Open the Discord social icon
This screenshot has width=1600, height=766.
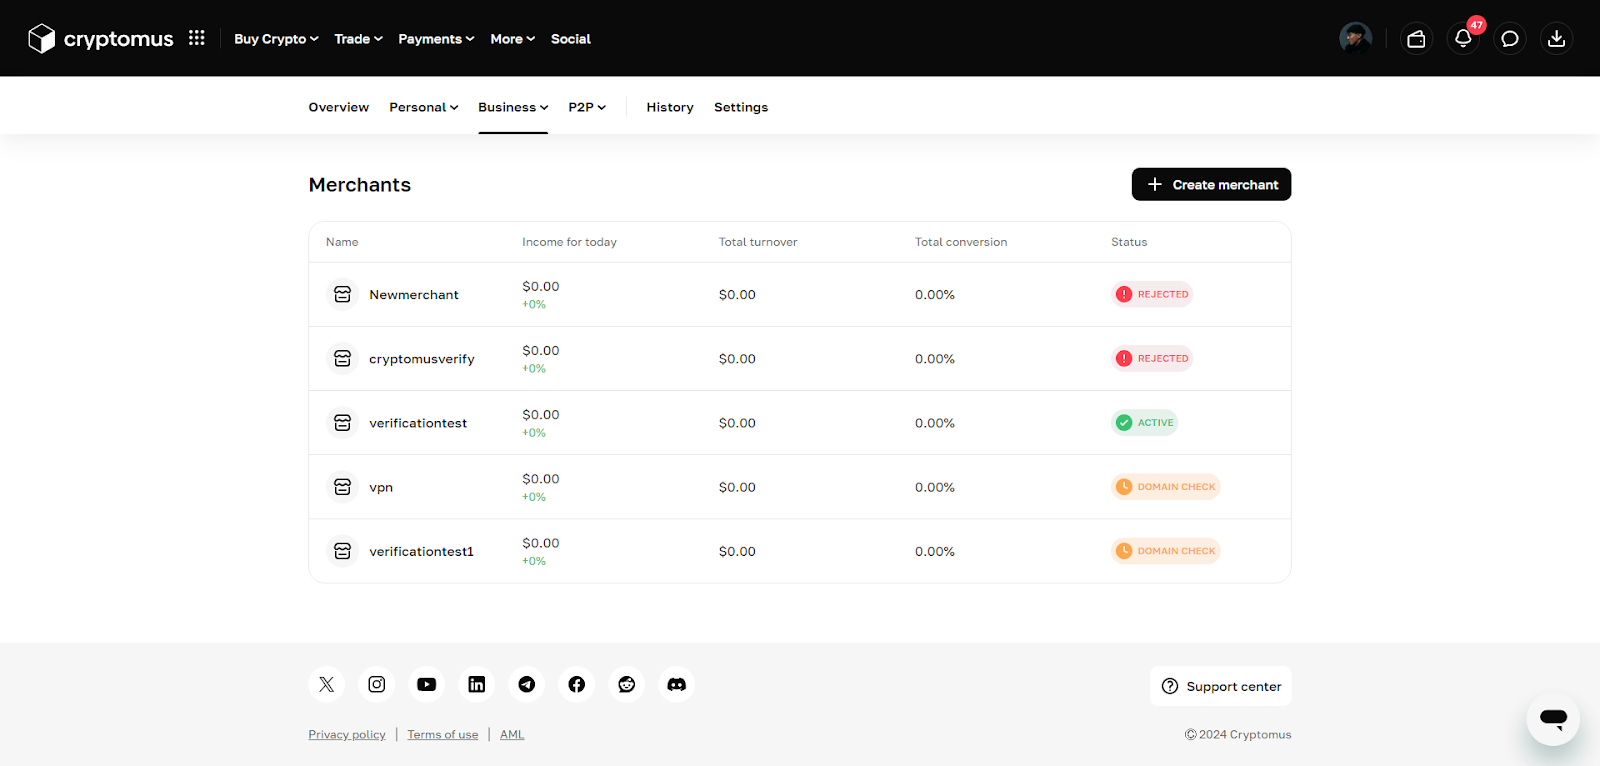coord(677,685)
